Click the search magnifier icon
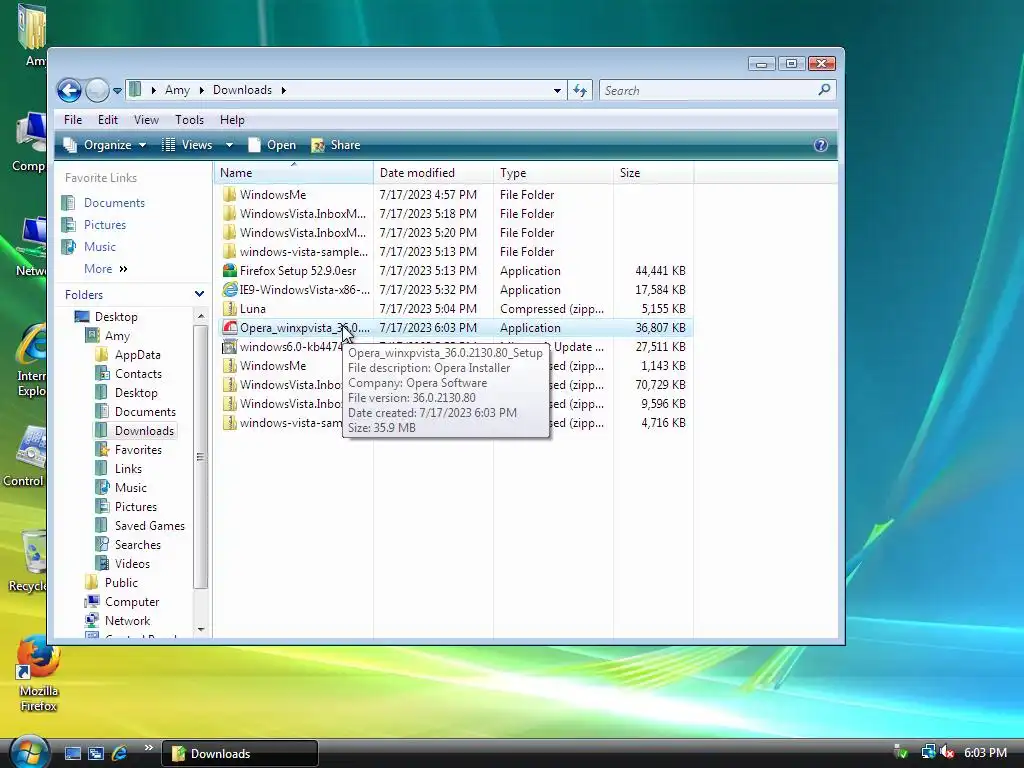The width and height of the screenshot is (1024, 768). tap(824, 89)
